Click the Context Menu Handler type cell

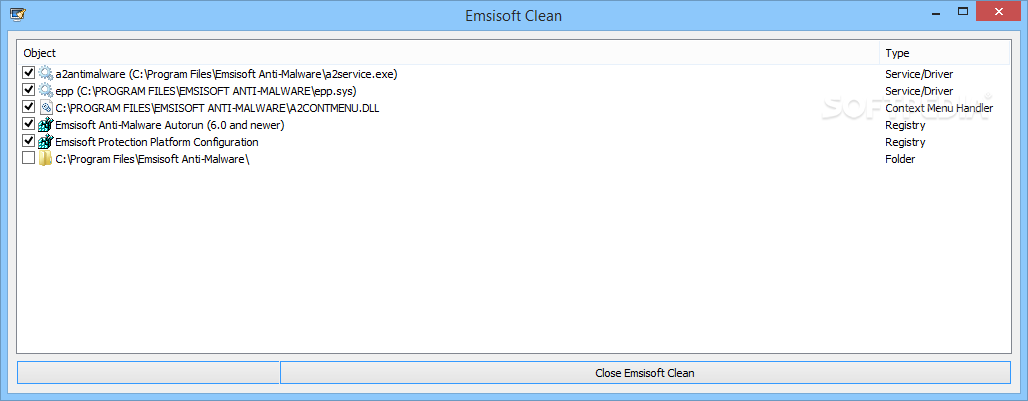coord(939,108)
